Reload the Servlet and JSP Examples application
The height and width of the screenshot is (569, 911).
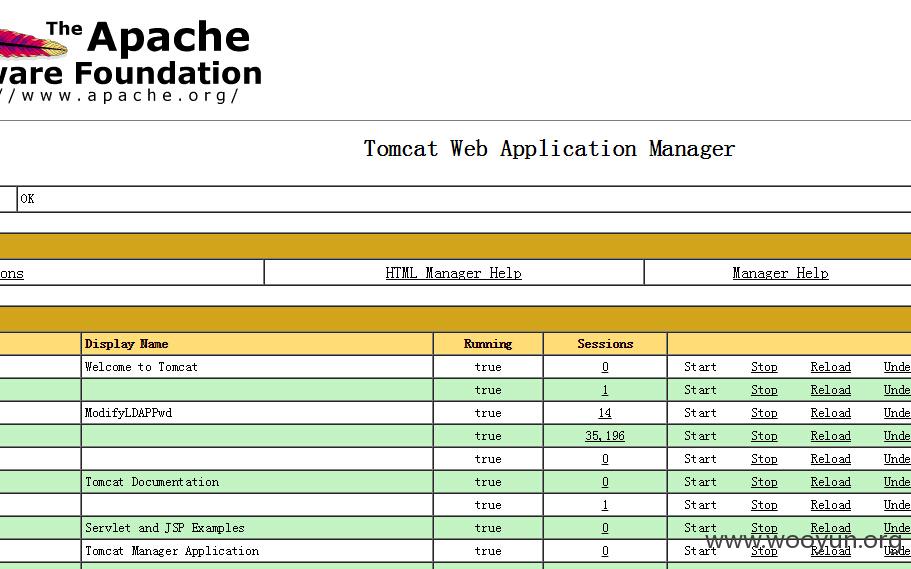coord(831,528)
